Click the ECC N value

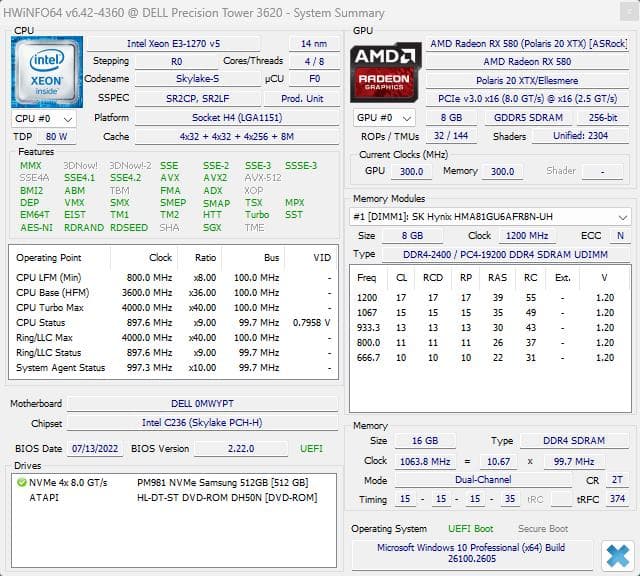(x=620, y=236)
